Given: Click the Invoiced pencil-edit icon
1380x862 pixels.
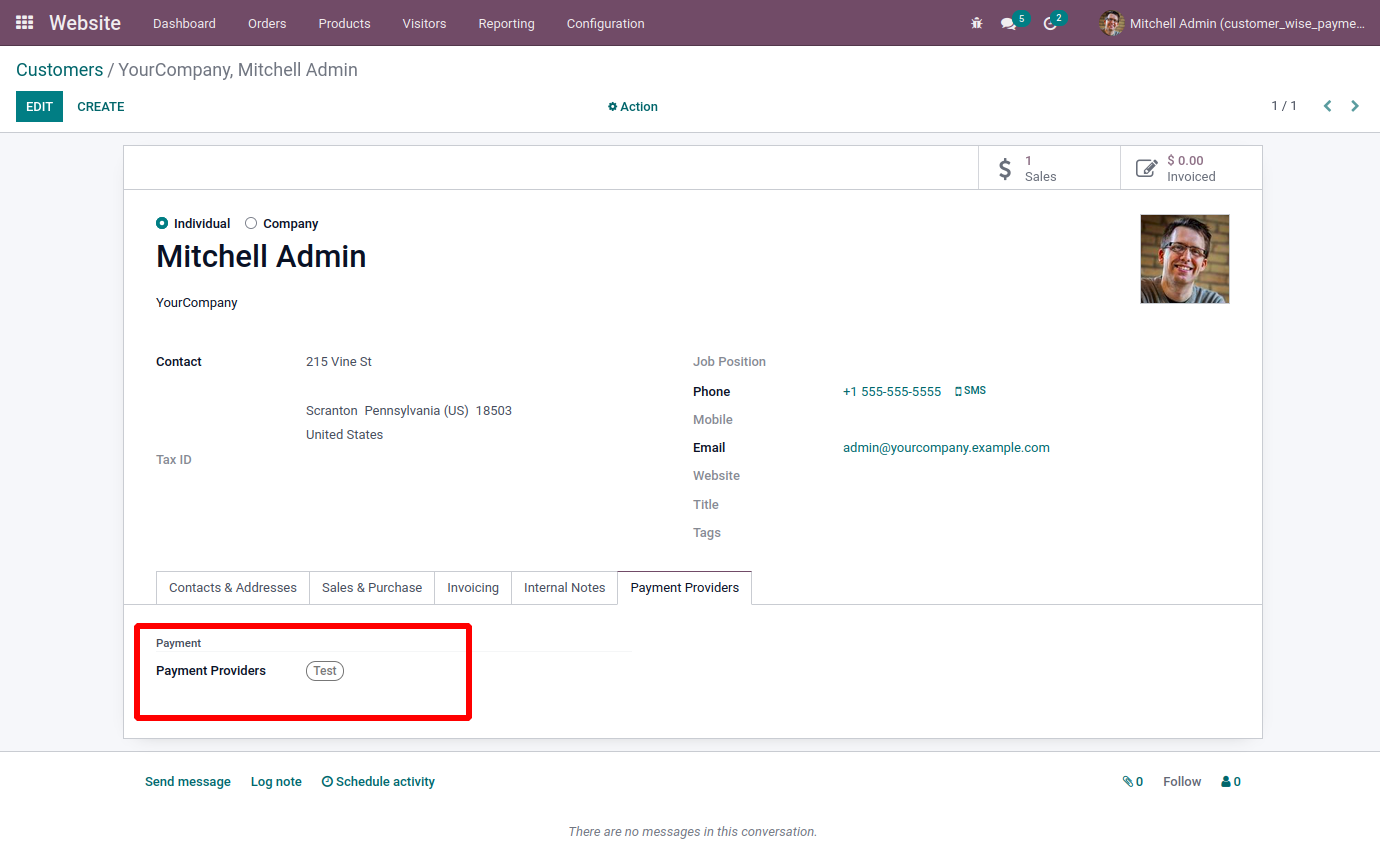Looking at the screenshot, I should pyautogui.click(x=1147, y=168).
